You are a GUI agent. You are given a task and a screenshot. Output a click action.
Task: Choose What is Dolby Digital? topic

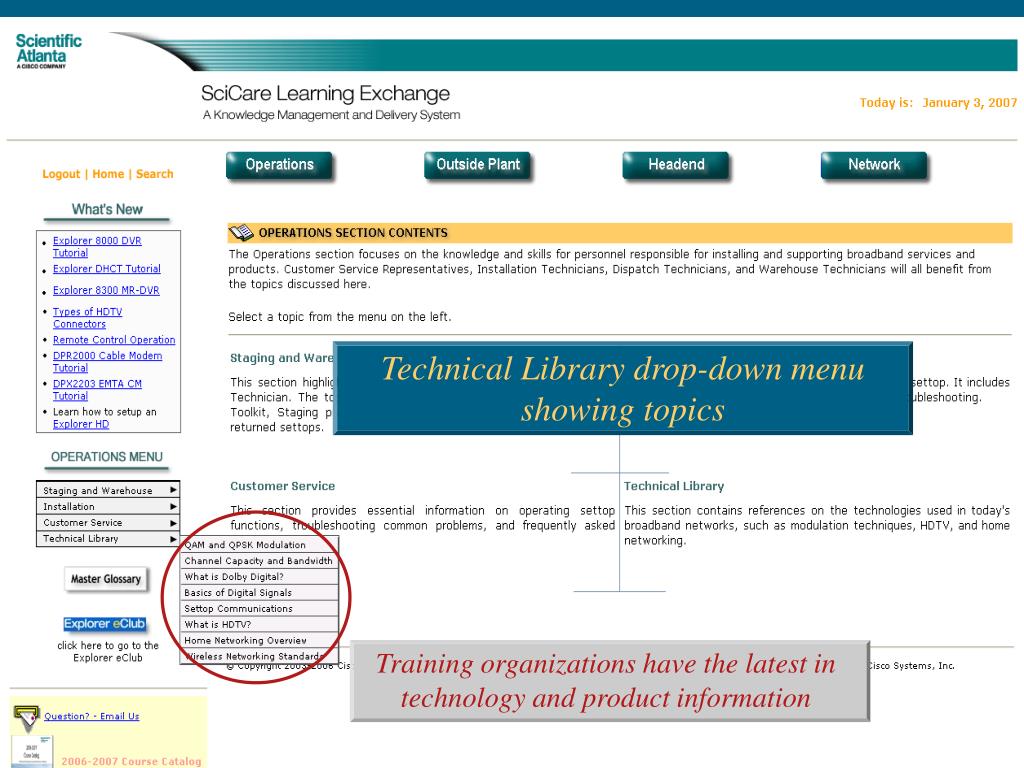[259, 577]
